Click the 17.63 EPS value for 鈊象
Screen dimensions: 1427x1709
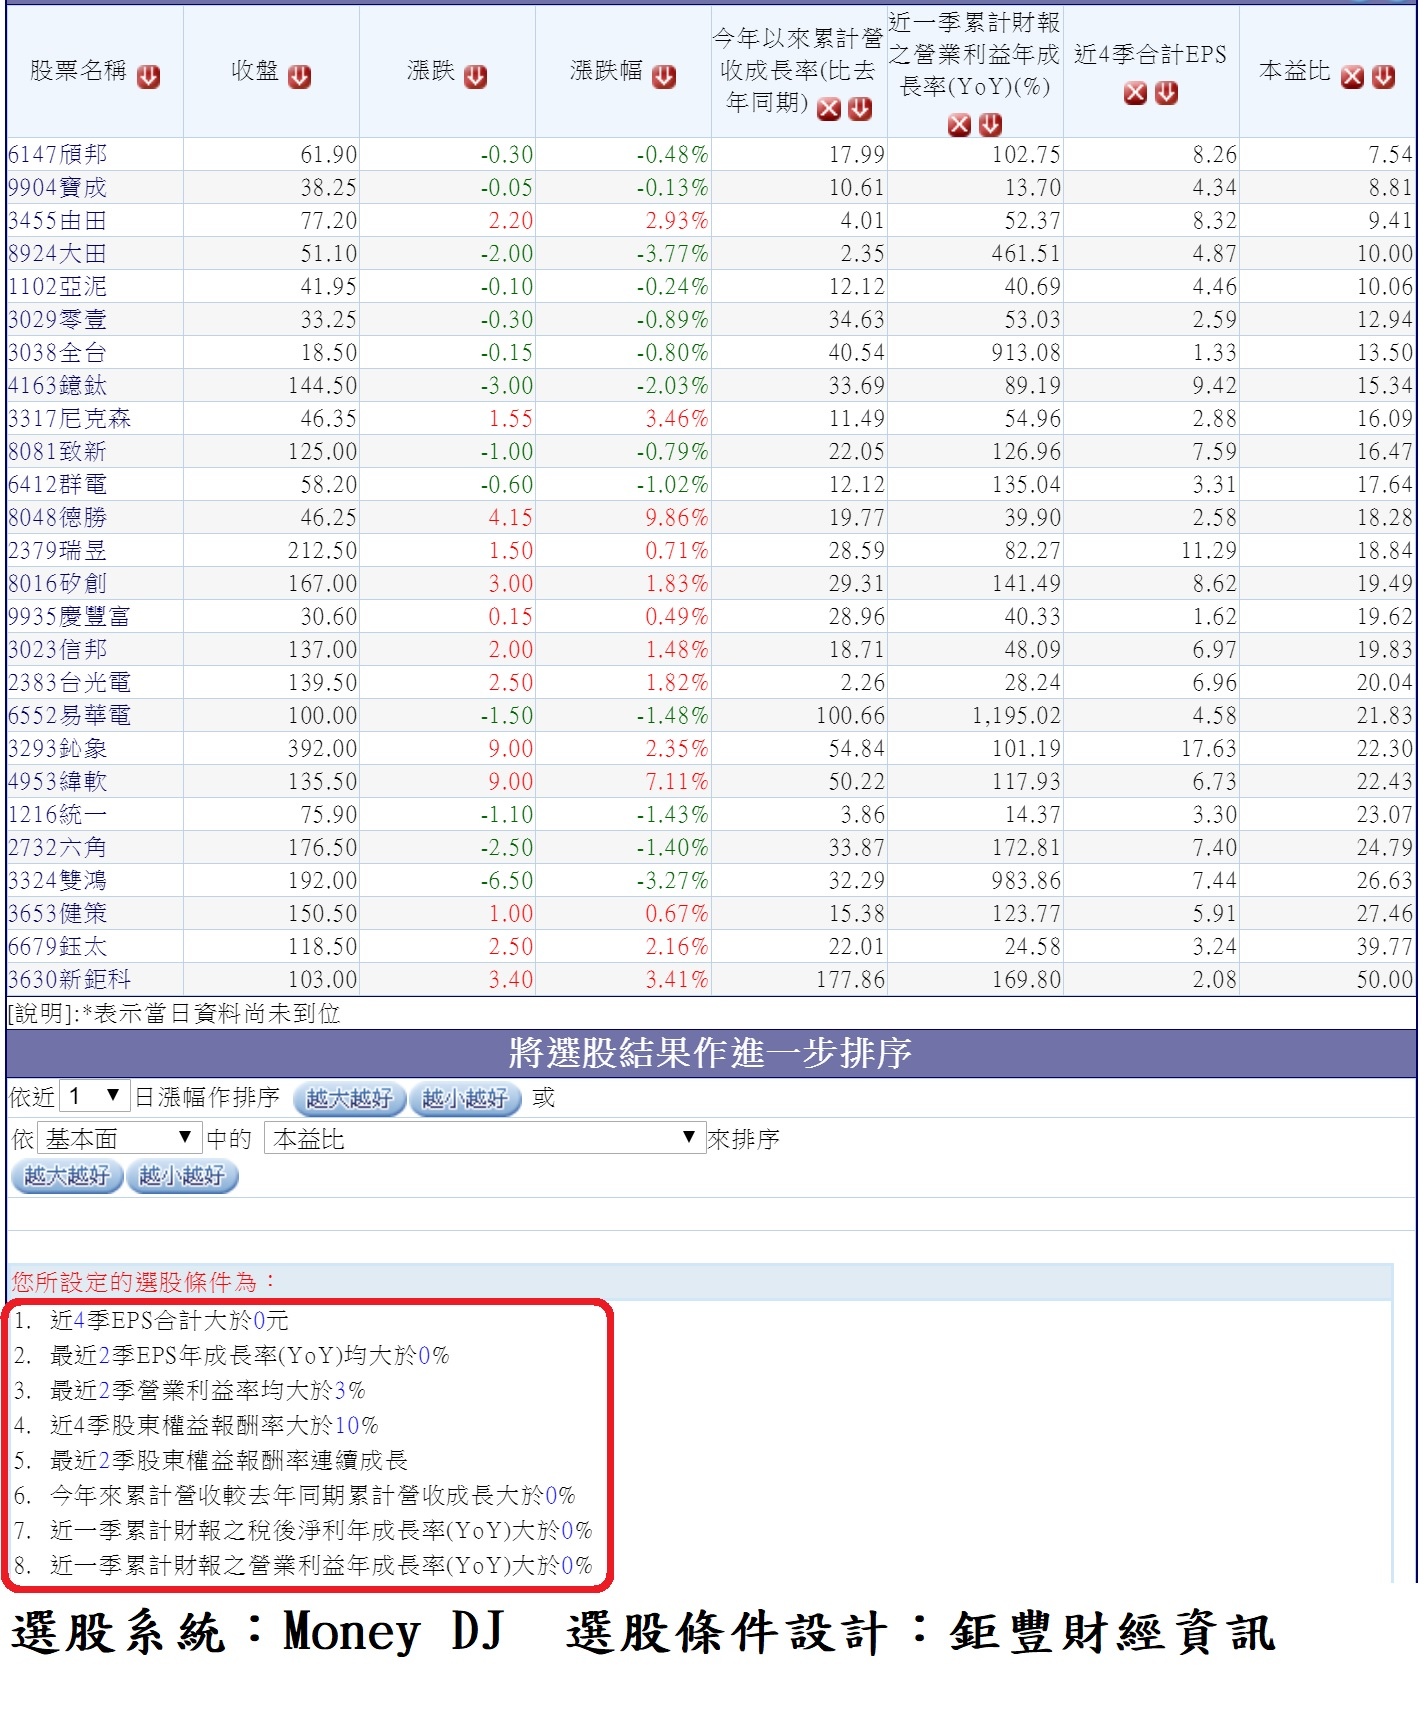click(1208, 749)
